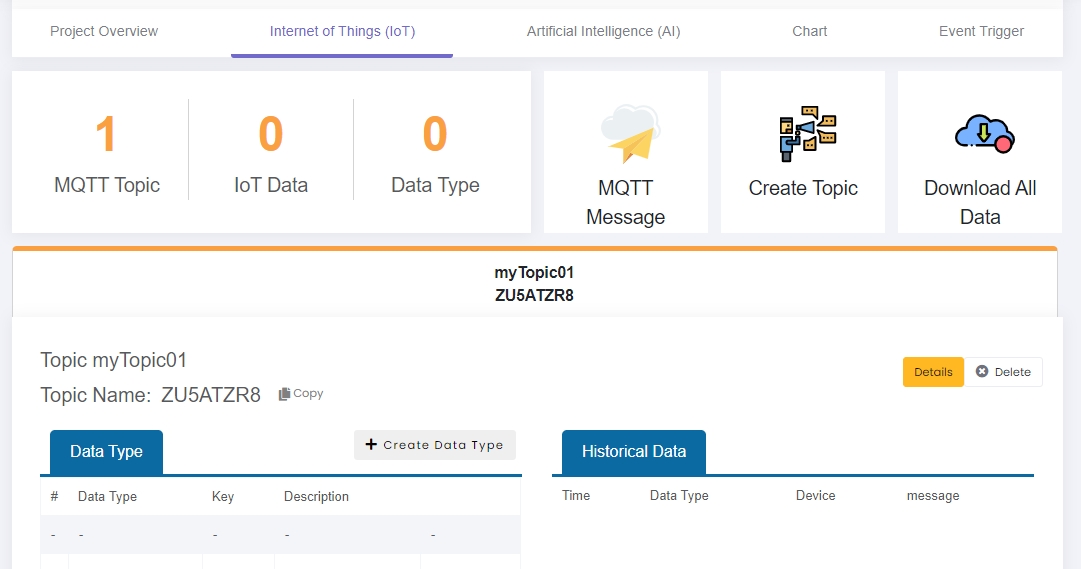
Task: Delete the myTopic01 topic
Action: tap(1003, 372)
